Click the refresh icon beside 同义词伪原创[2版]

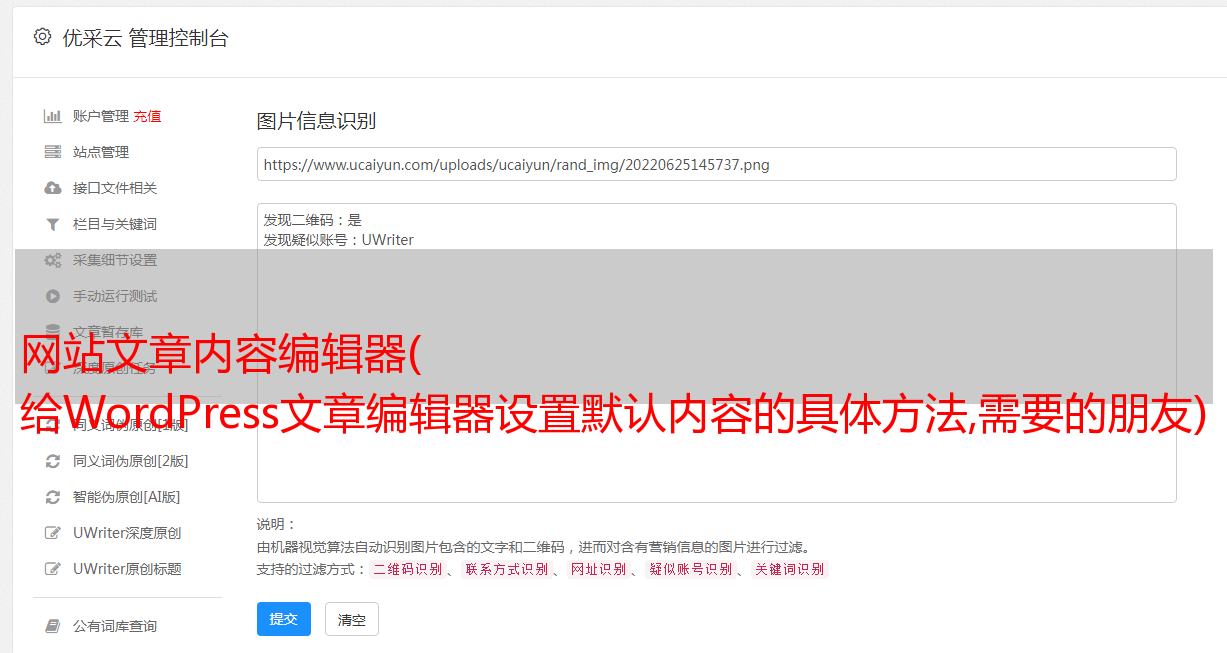53,461
